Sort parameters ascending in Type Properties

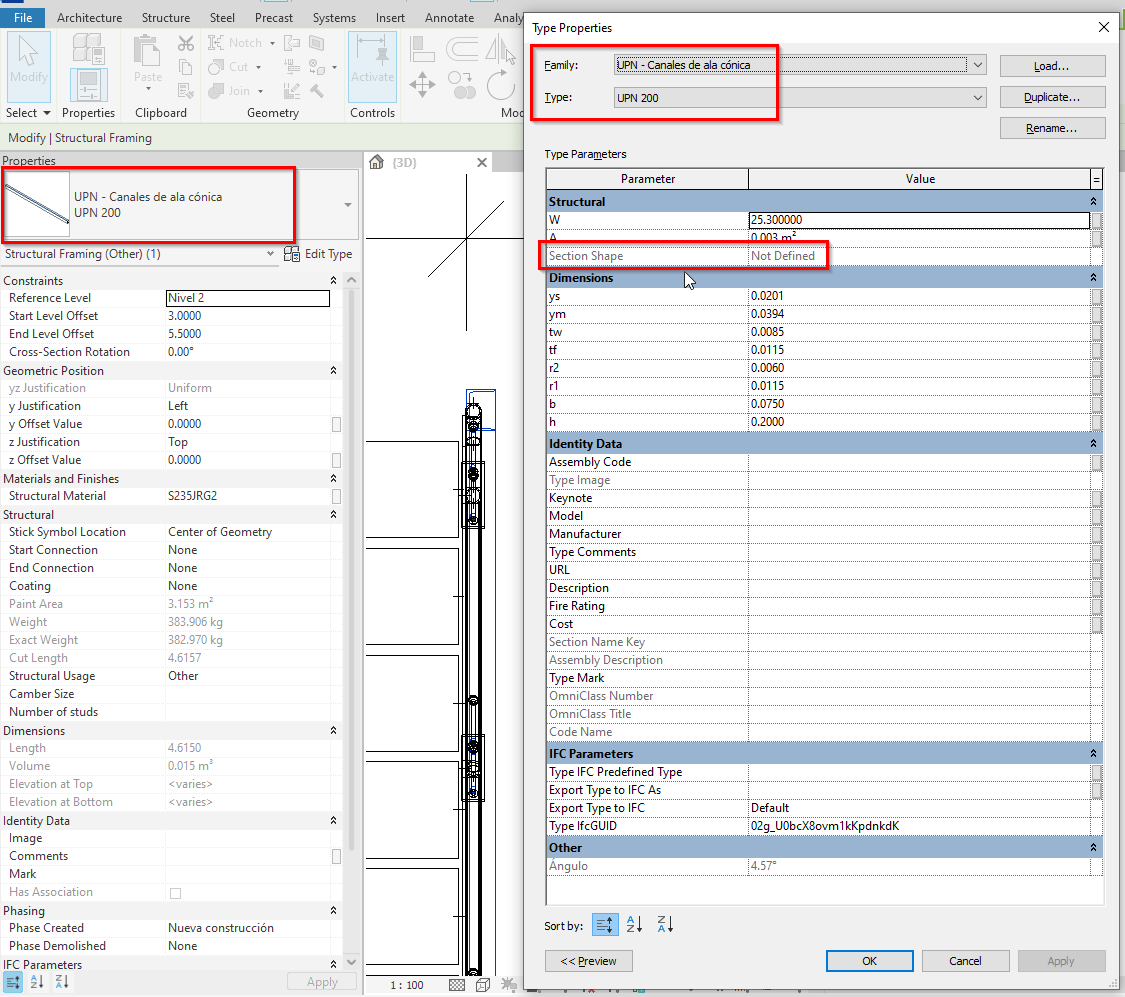(x=634, y=927)
